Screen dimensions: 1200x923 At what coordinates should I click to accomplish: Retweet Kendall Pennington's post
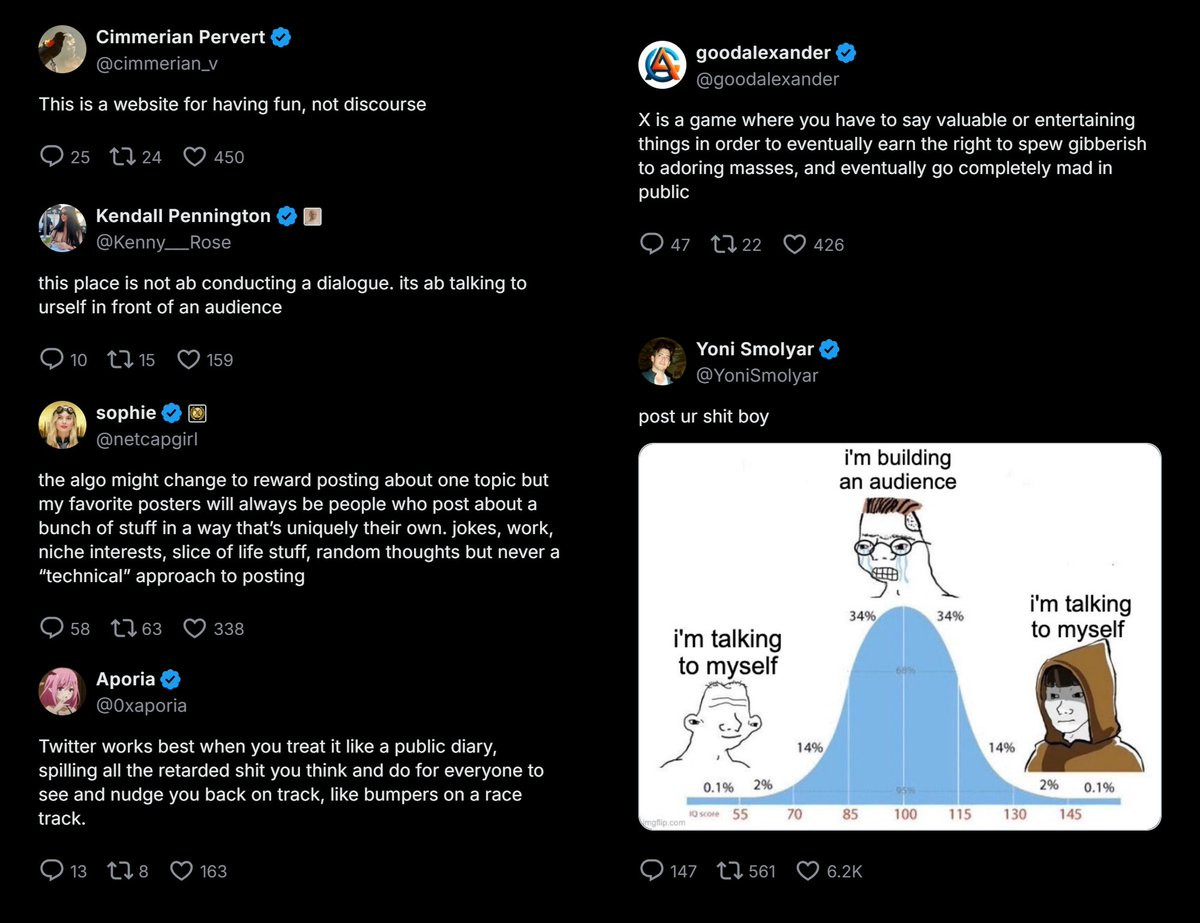point(119,360)
